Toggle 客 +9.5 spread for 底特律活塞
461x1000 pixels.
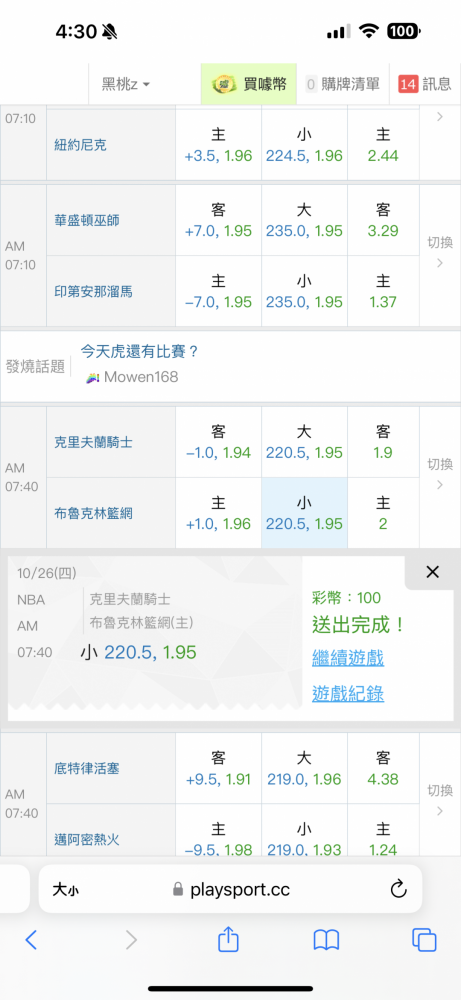tap(219, 768)
